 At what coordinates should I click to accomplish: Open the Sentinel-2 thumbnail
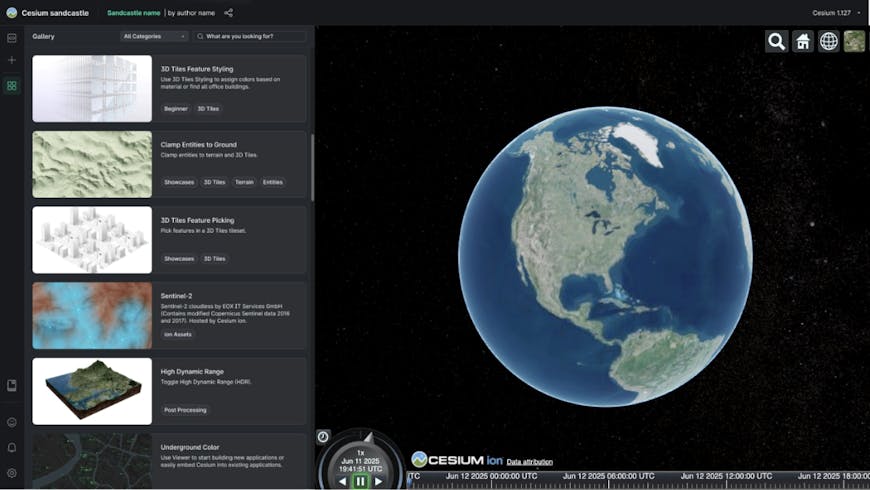tap(92, 315)
